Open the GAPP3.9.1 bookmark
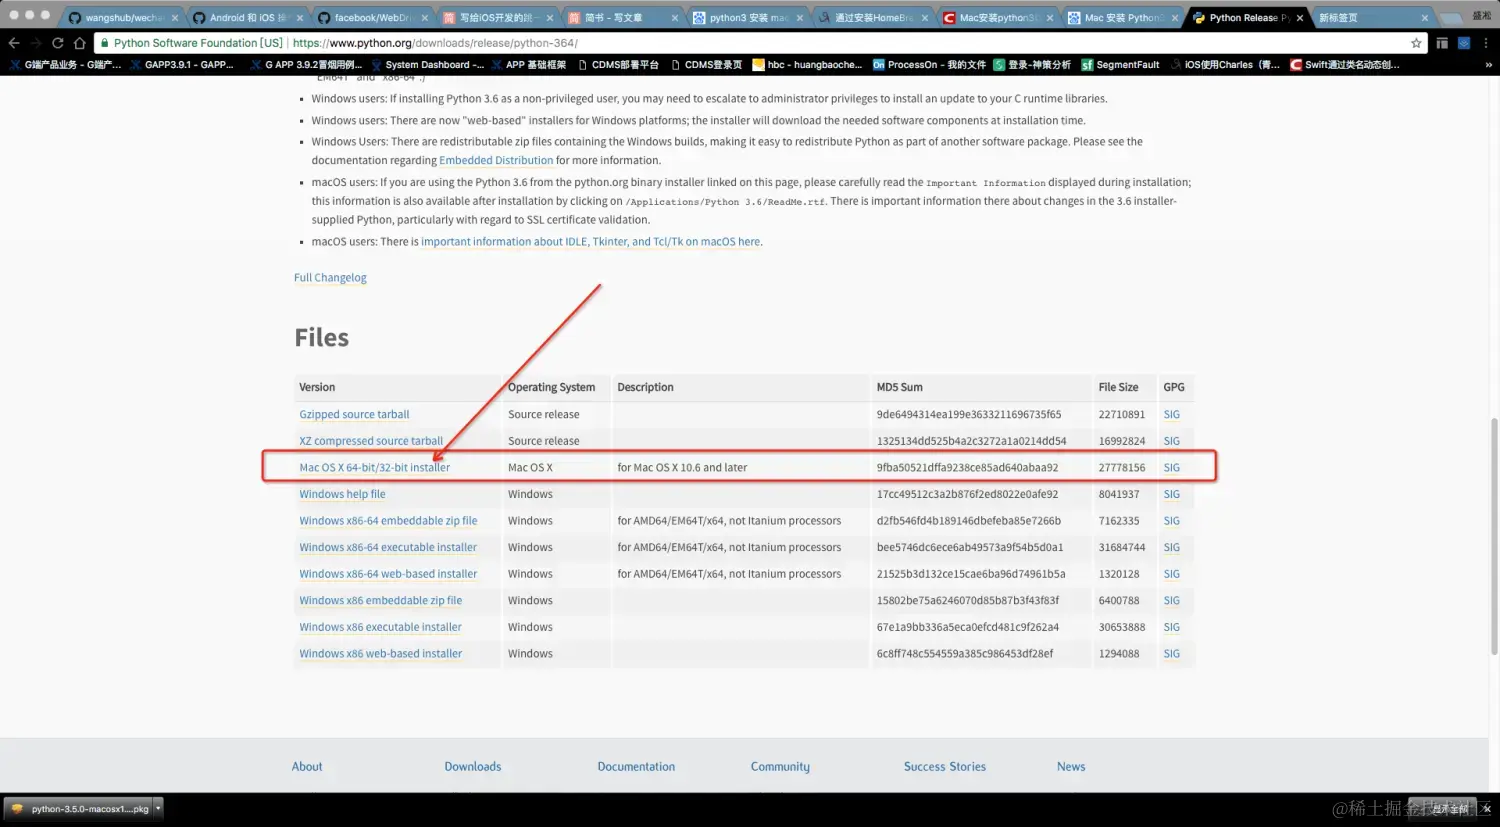Screen dimensions: 1500x827 coord(181,64)
